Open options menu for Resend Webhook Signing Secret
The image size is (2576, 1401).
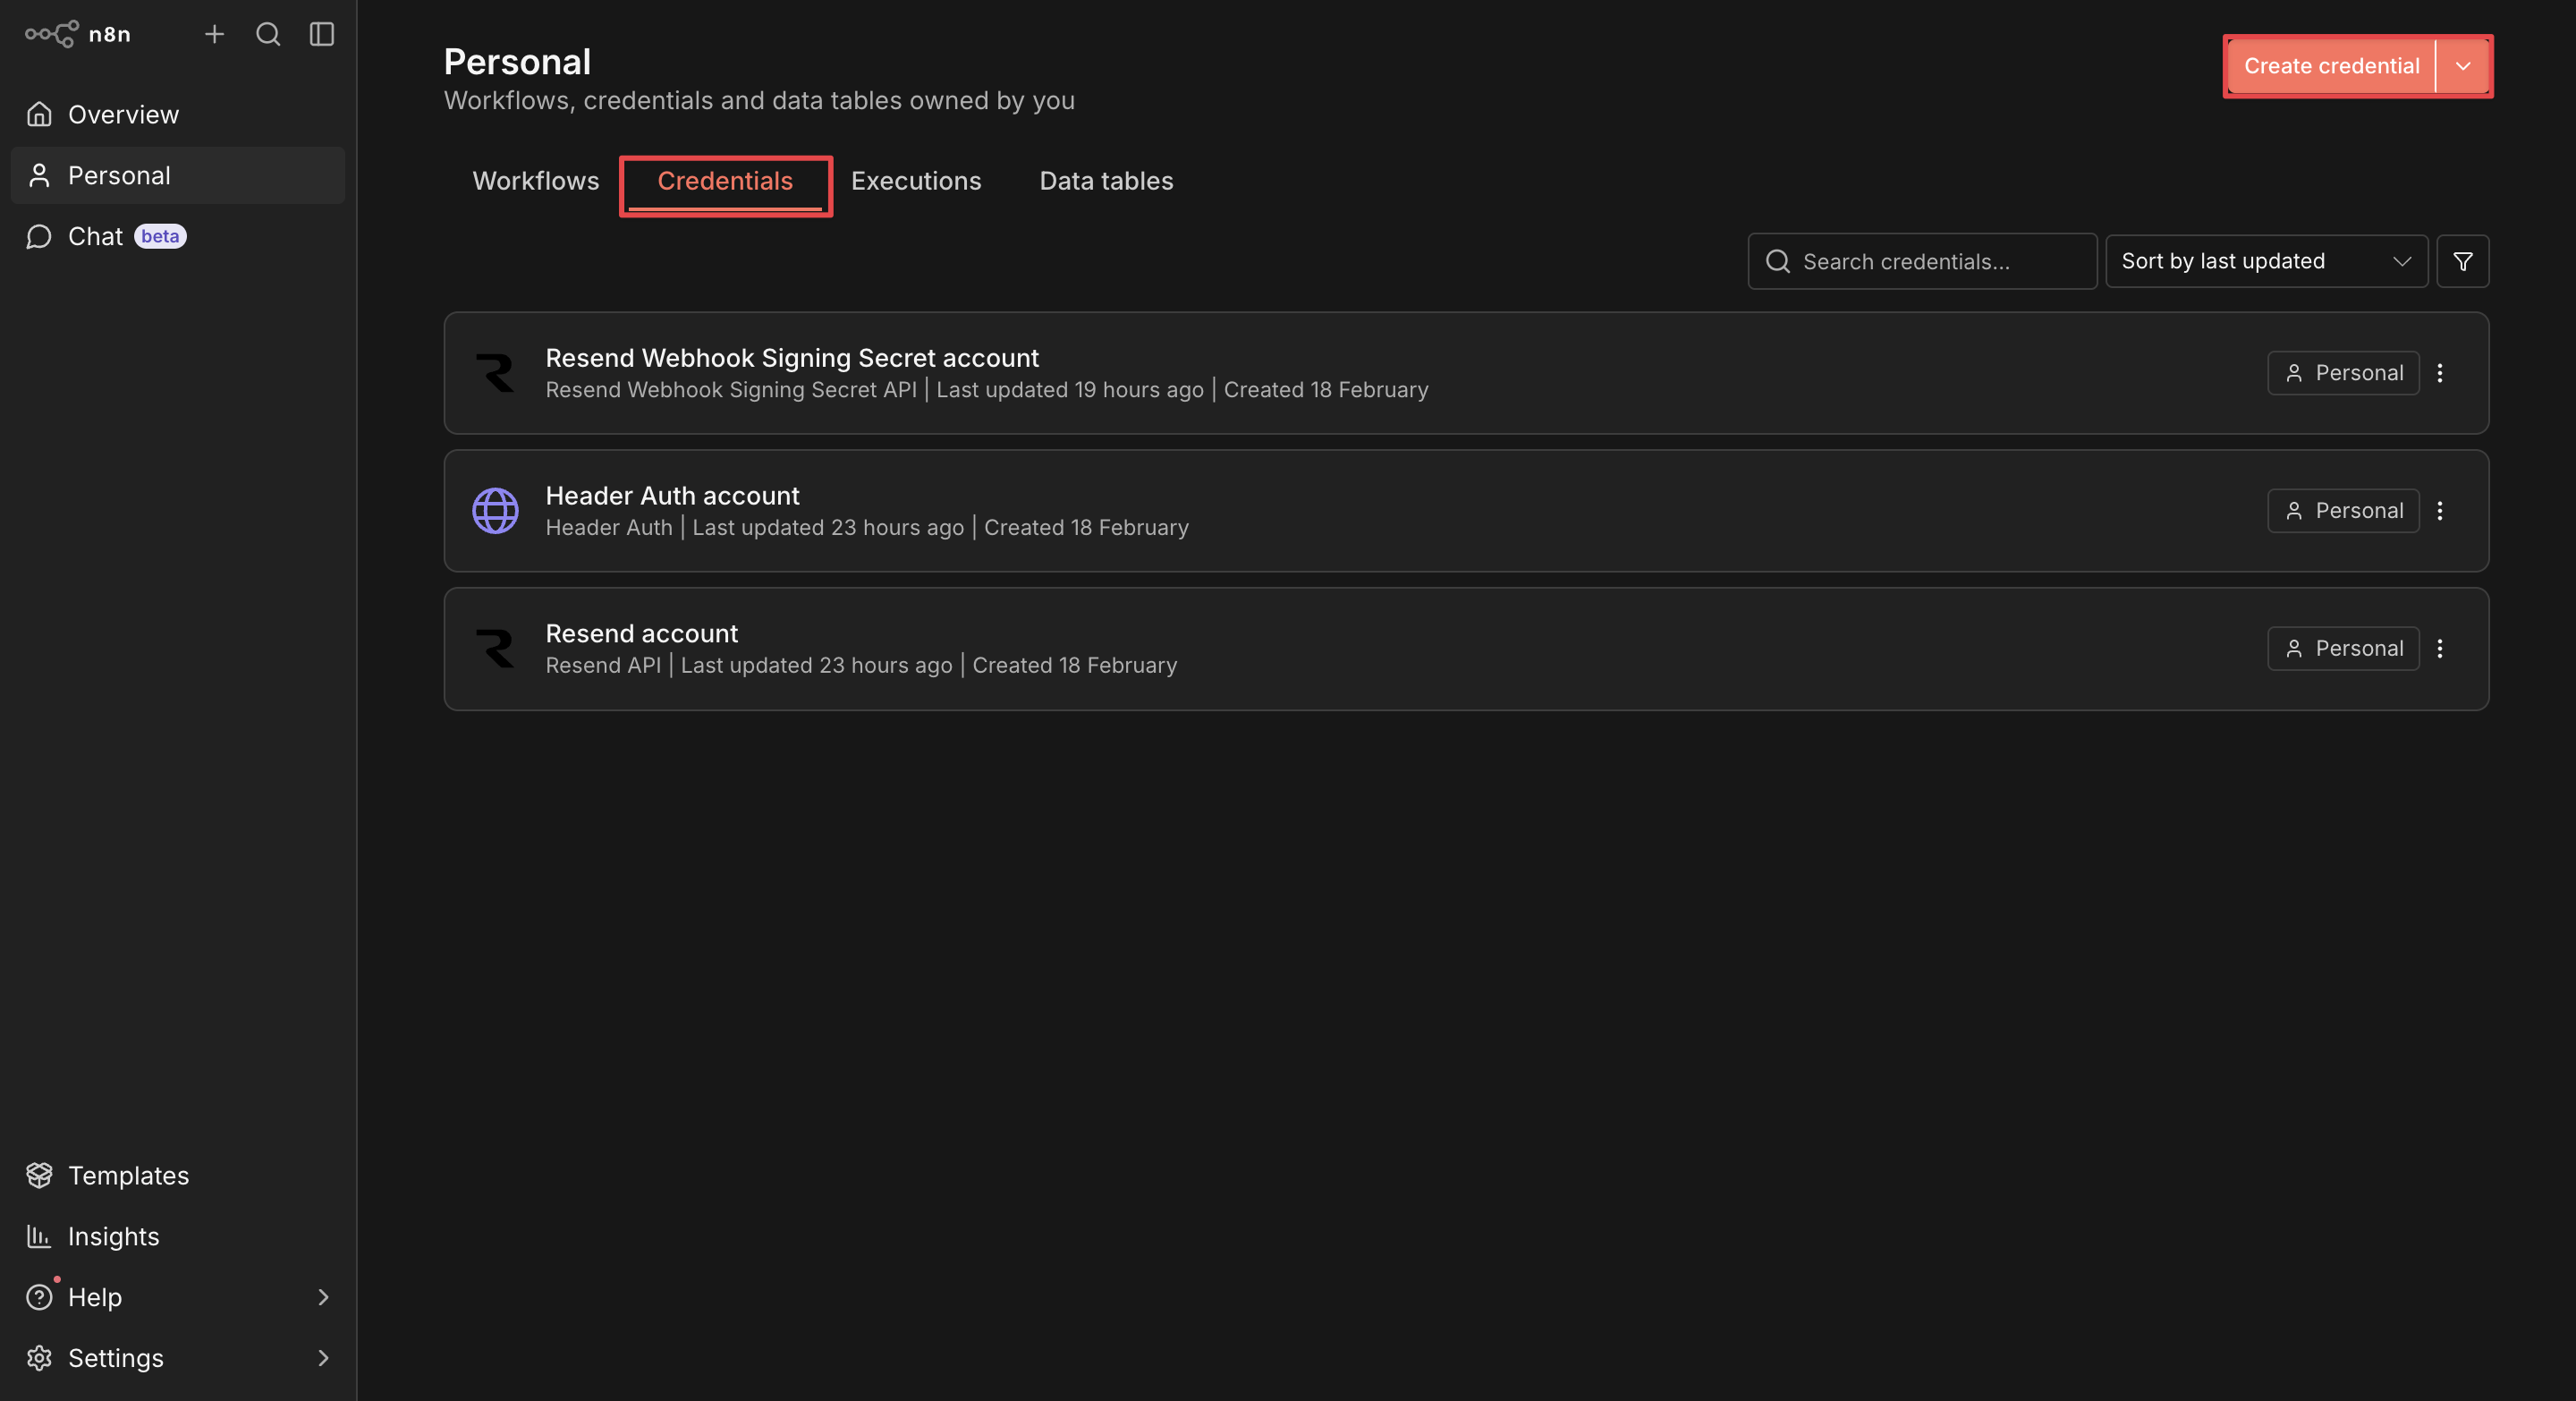pos(2440,373)
